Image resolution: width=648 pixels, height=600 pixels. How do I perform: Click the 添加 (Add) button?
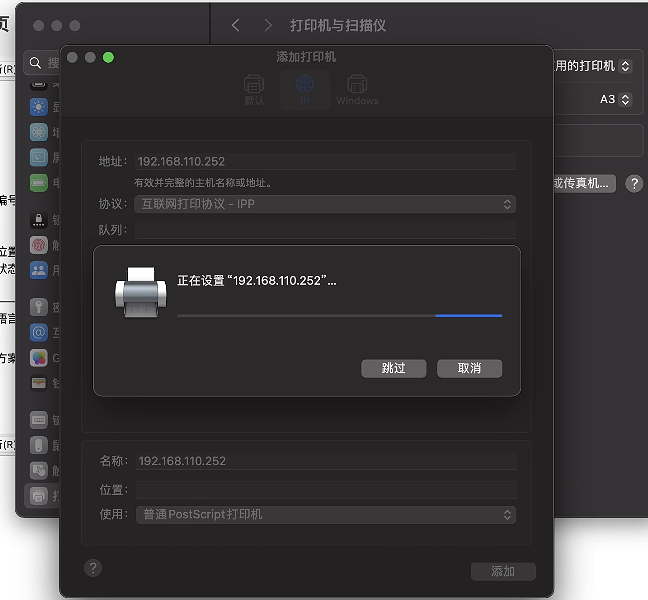(x=503, y=571)
